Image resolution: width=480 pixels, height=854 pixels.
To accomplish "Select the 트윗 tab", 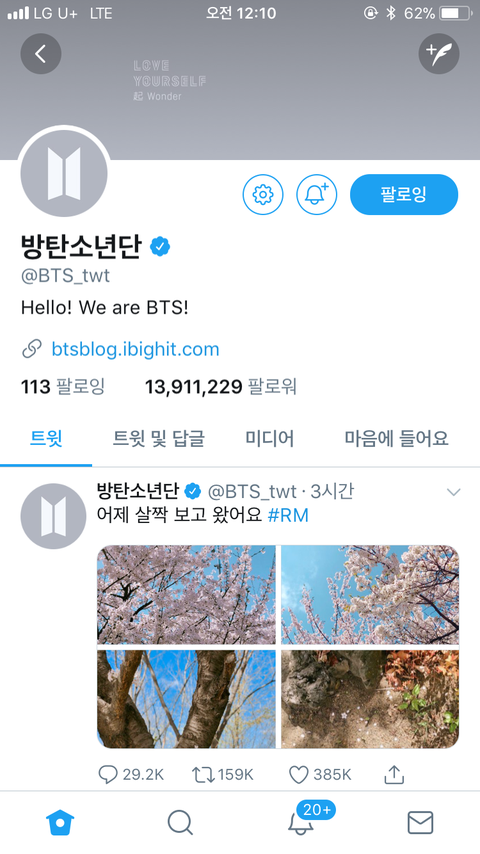I will tap(46, 438).
